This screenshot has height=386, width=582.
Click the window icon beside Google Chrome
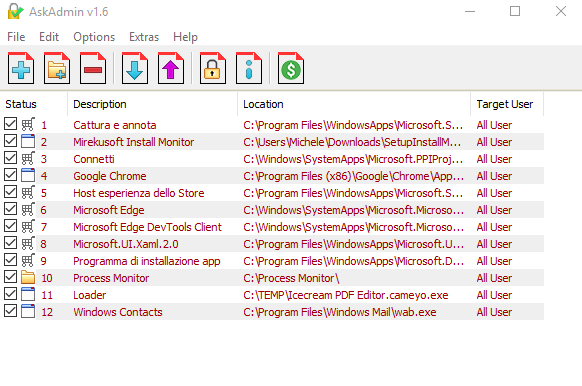(28, 176)
